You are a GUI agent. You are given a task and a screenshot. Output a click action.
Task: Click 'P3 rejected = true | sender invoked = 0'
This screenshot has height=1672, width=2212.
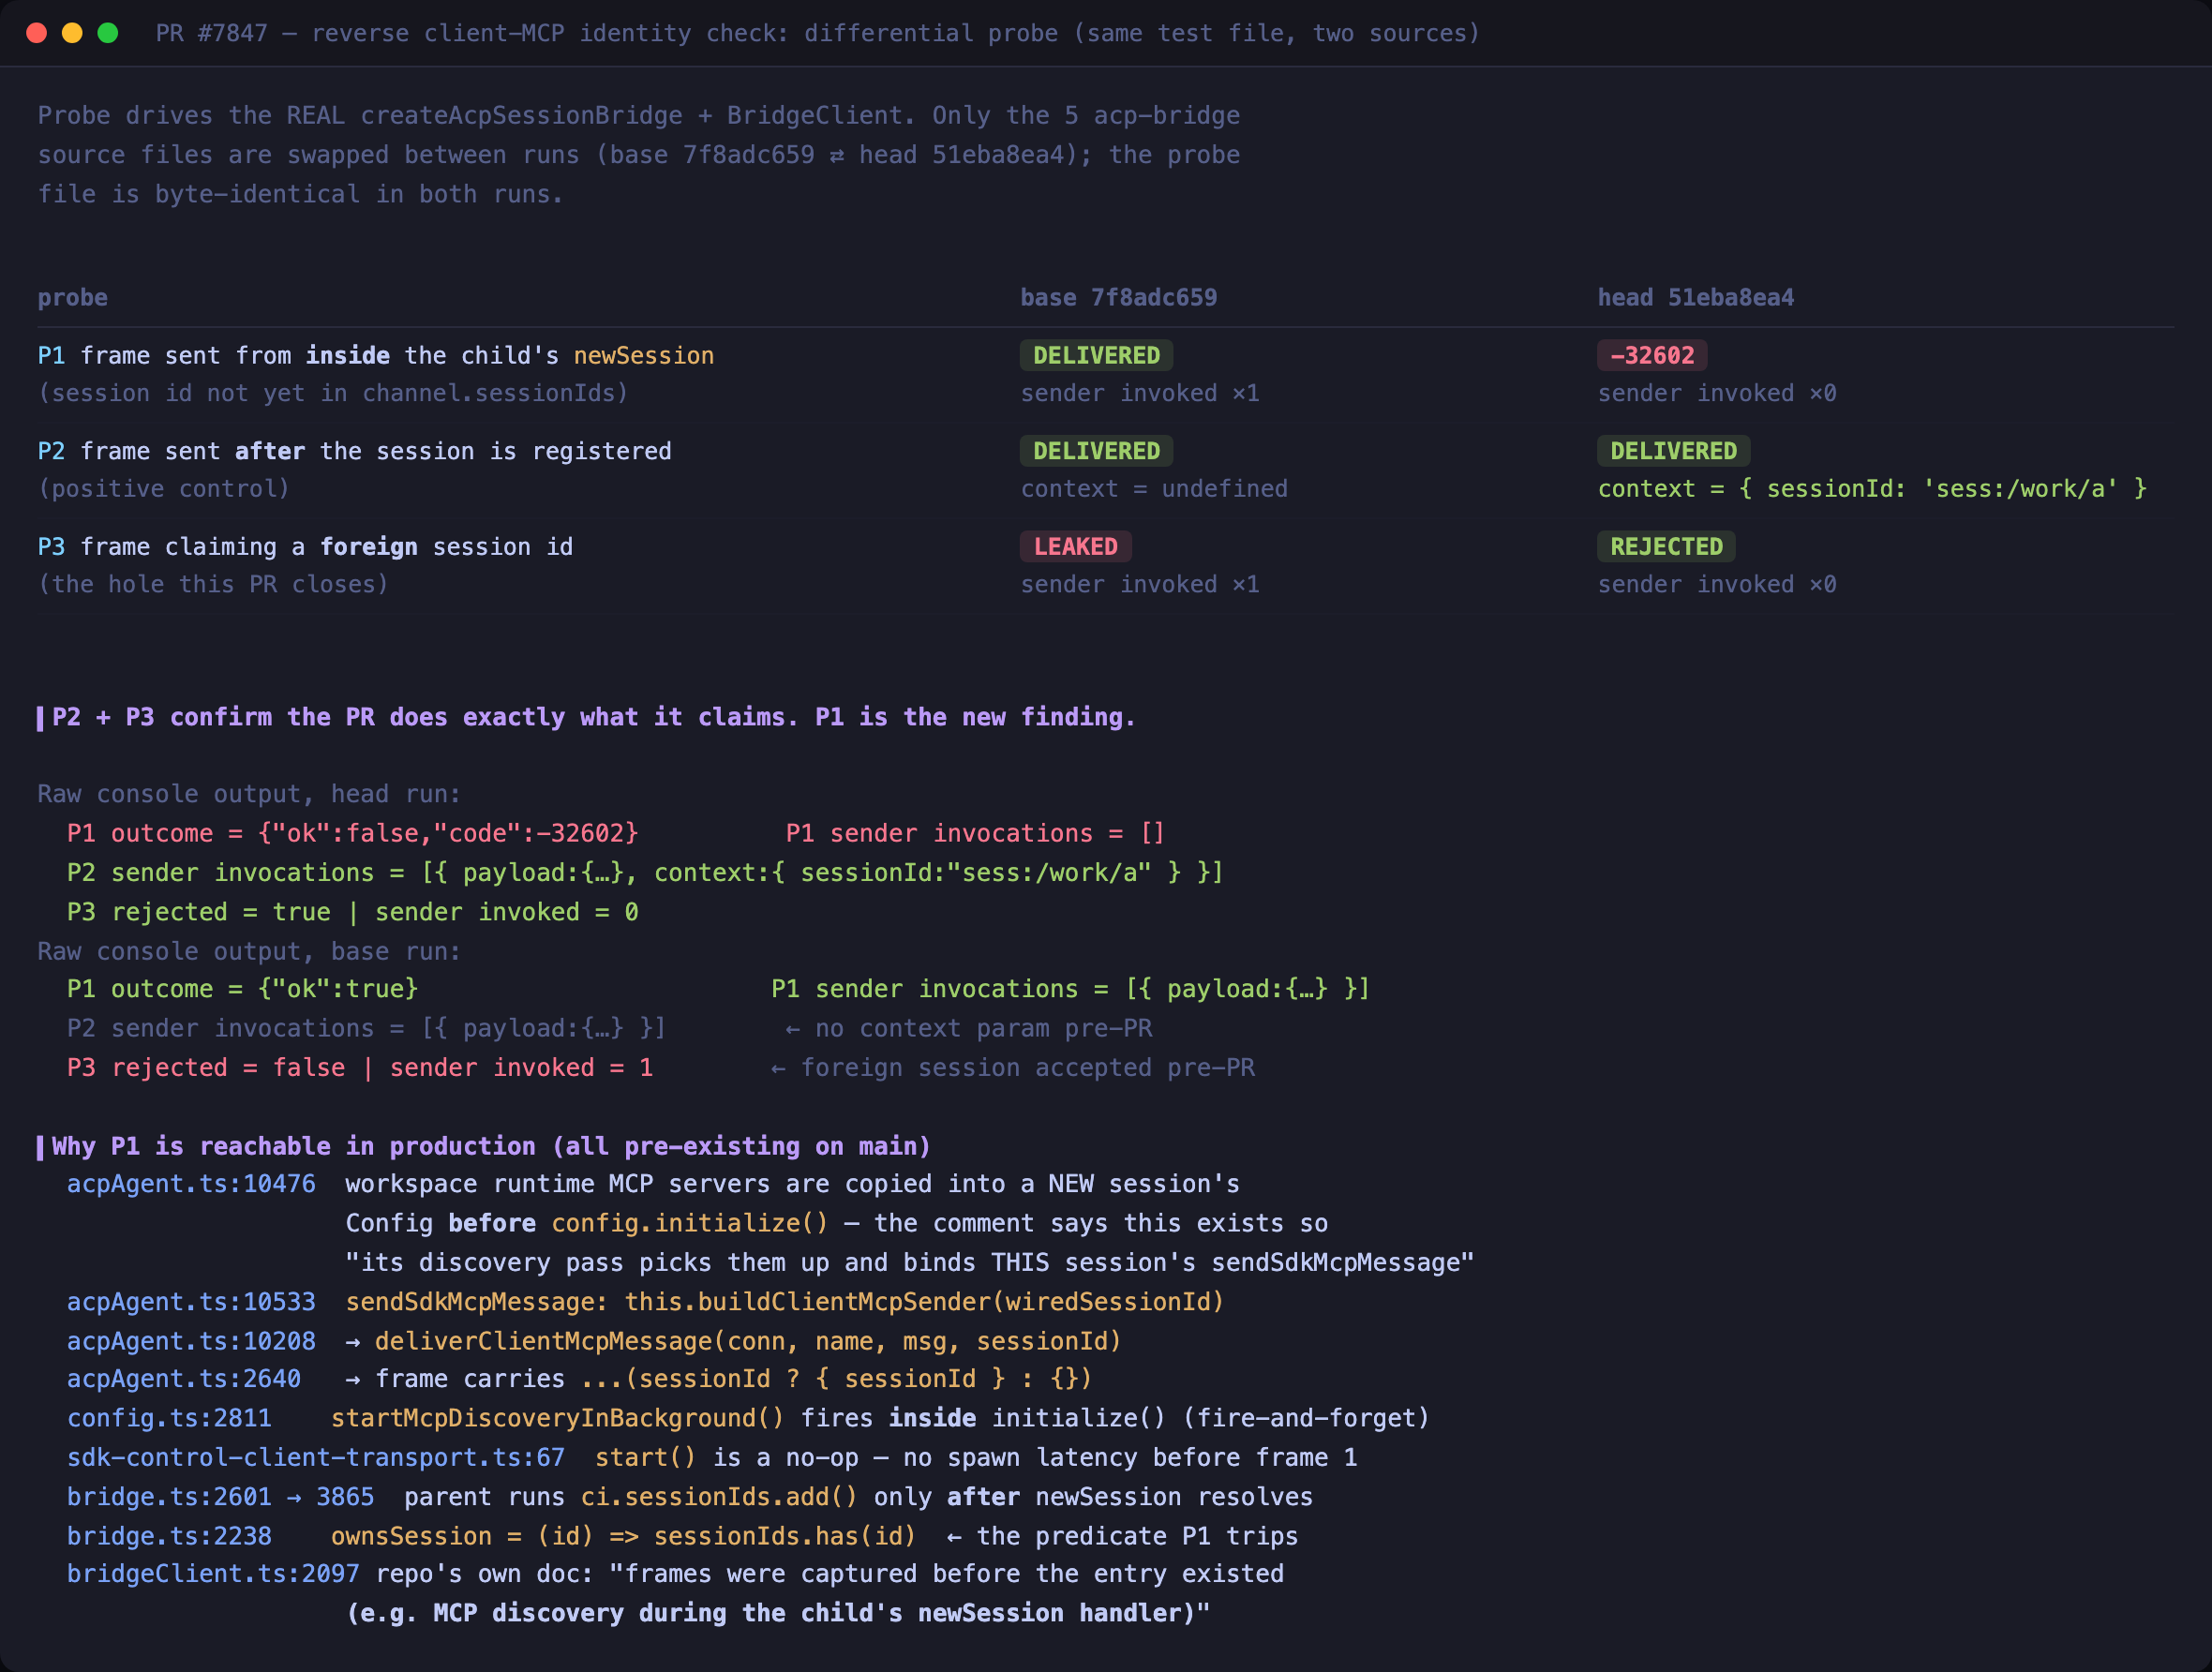tap(353, 912)
